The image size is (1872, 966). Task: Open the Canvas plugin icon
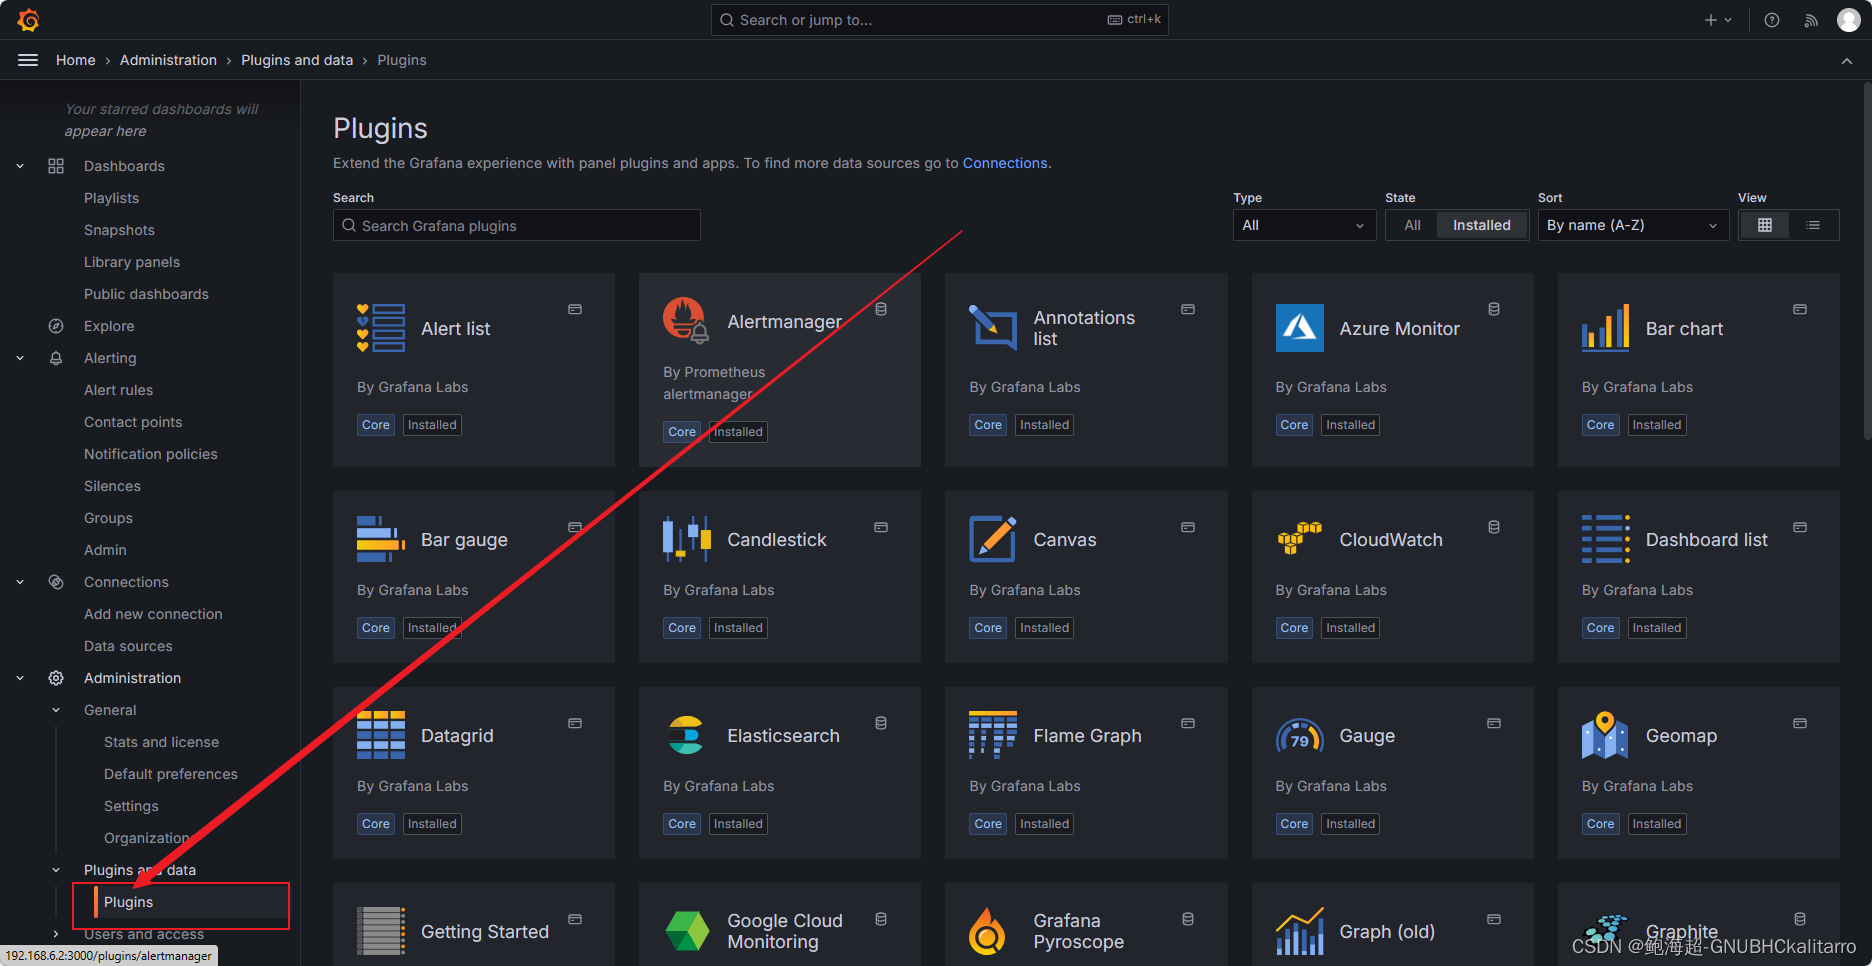click(x=993, y=539)
